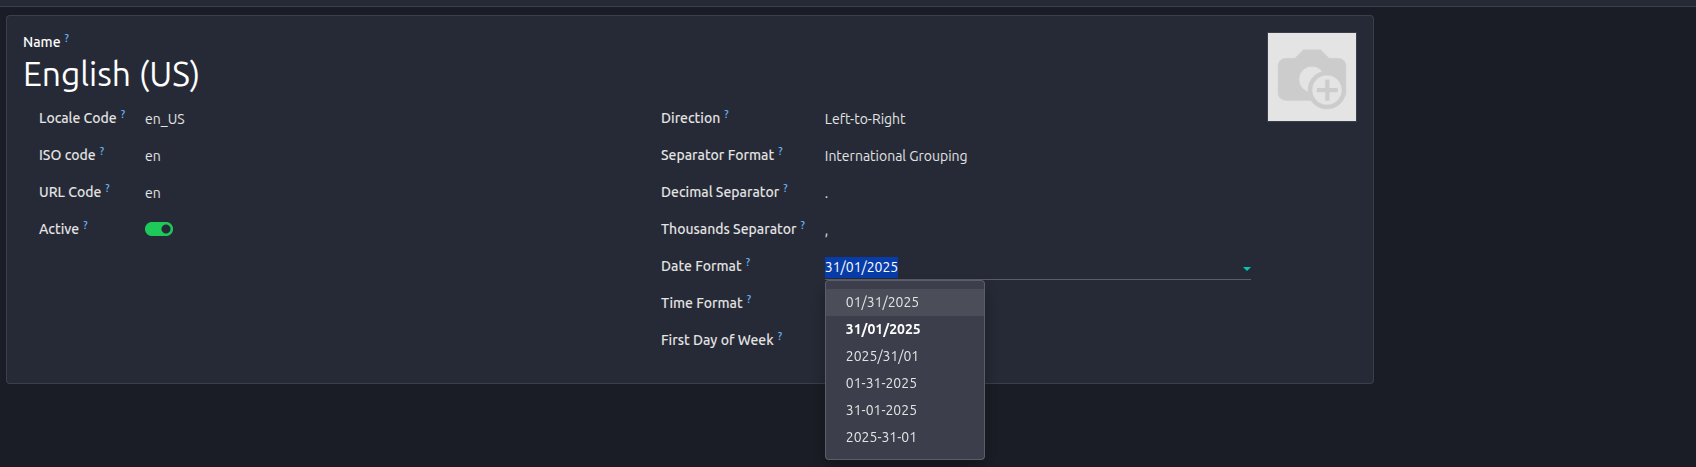Toggle the Active language switch

click(x=159, y=229)
